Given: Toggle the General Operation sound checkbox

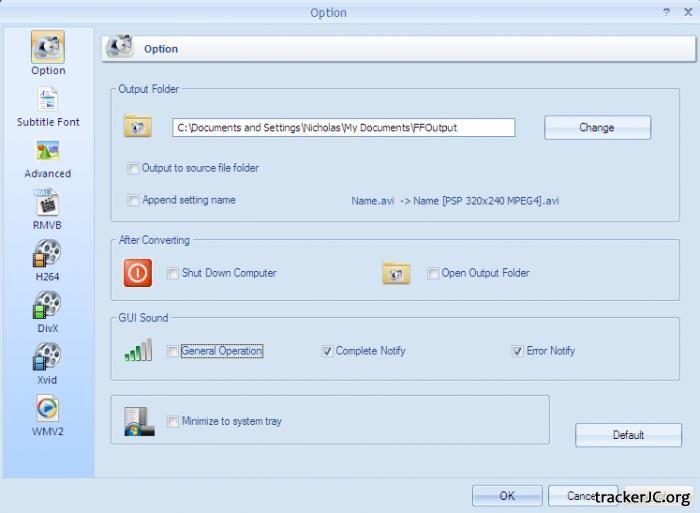Looking at the screenshot, I should coord(173,351).
